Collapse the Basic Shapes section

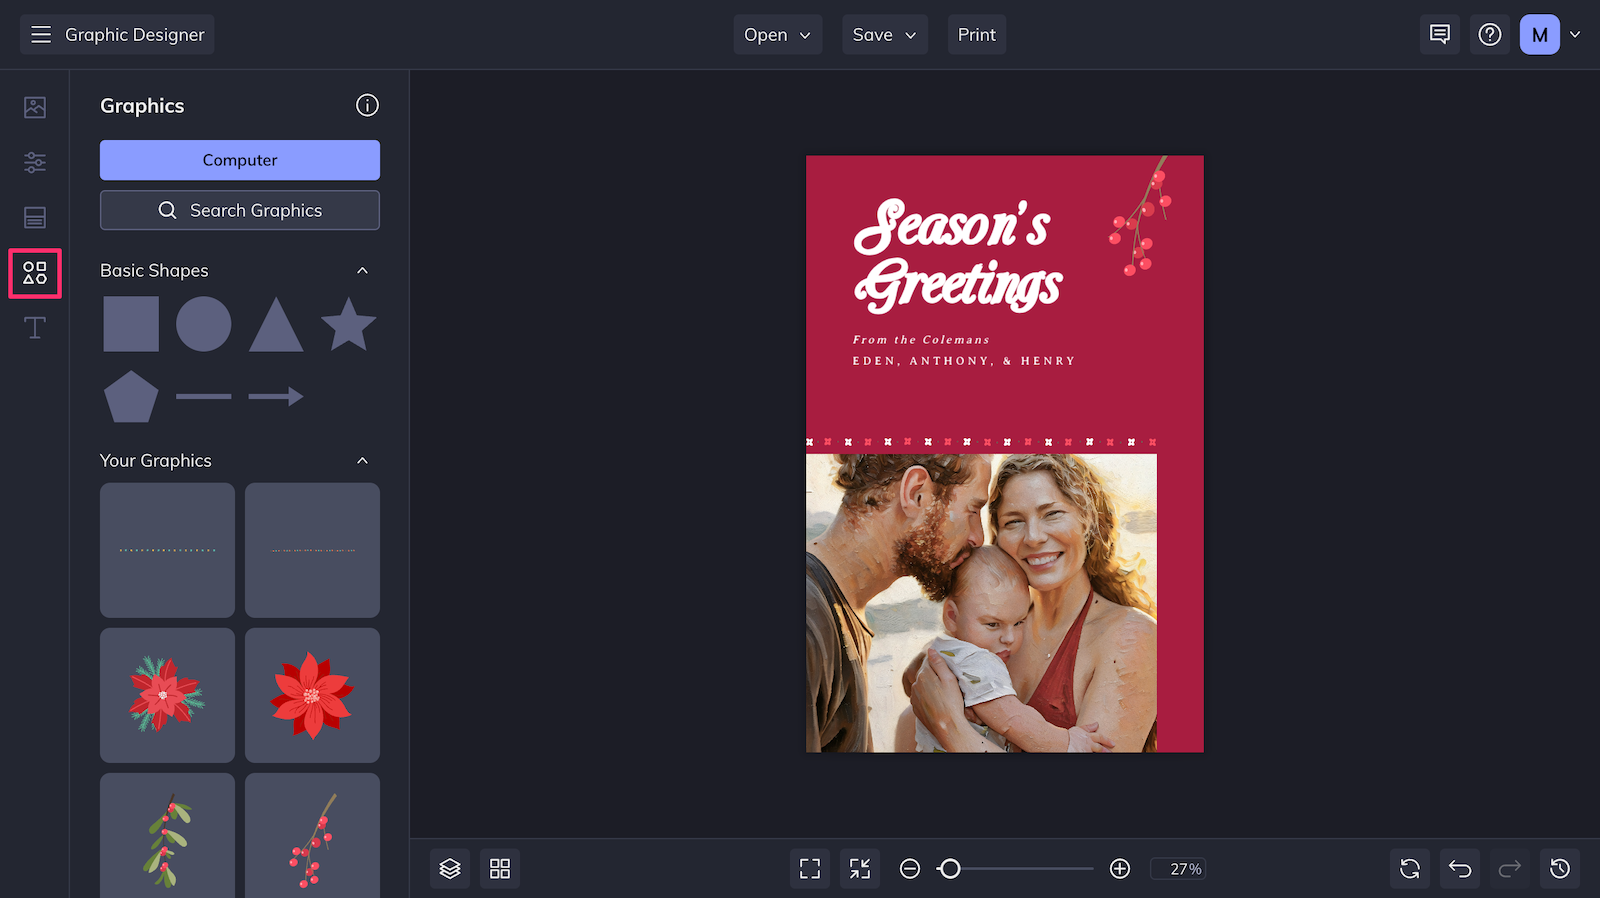(x=362, y=271)
